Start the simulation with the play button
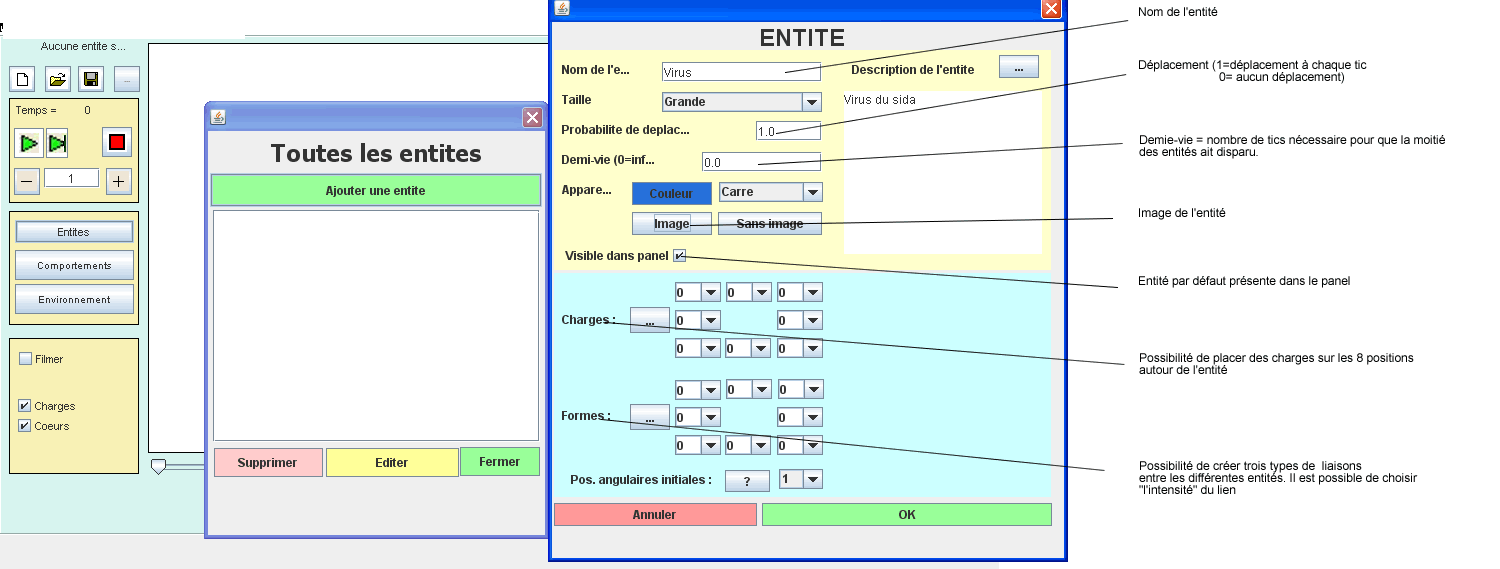The height and width of the screenshot is (569, 1500). [29, 143]
